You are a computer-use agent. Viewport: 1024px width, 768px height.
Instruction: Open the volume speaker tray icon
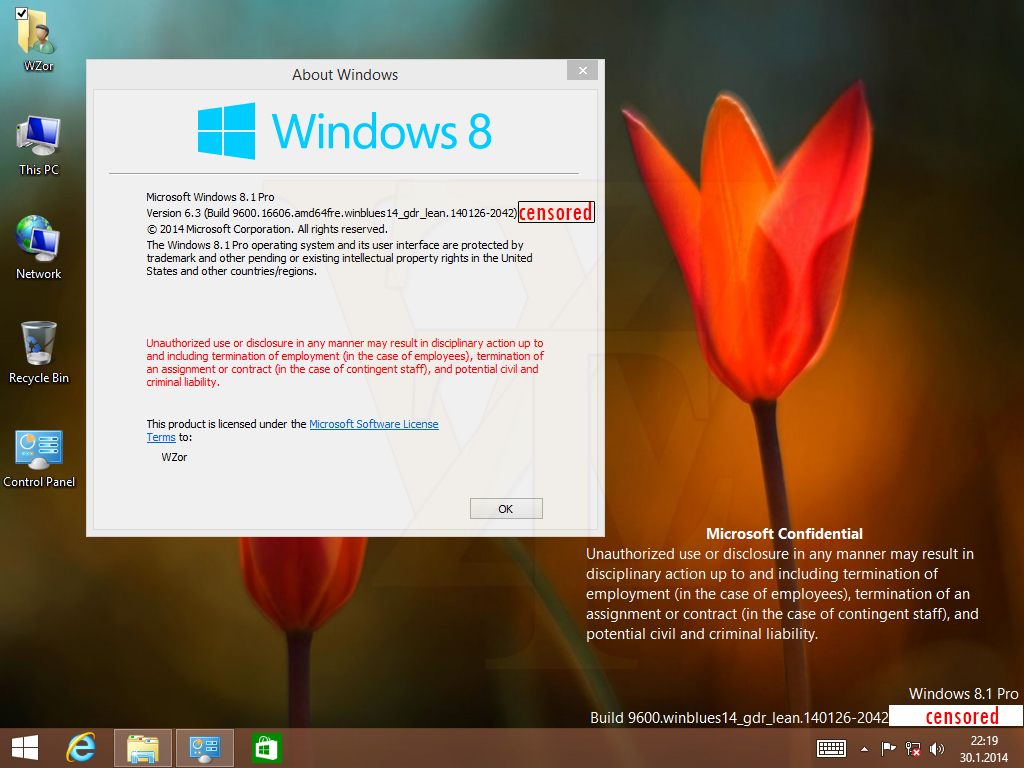coord(936,748)
